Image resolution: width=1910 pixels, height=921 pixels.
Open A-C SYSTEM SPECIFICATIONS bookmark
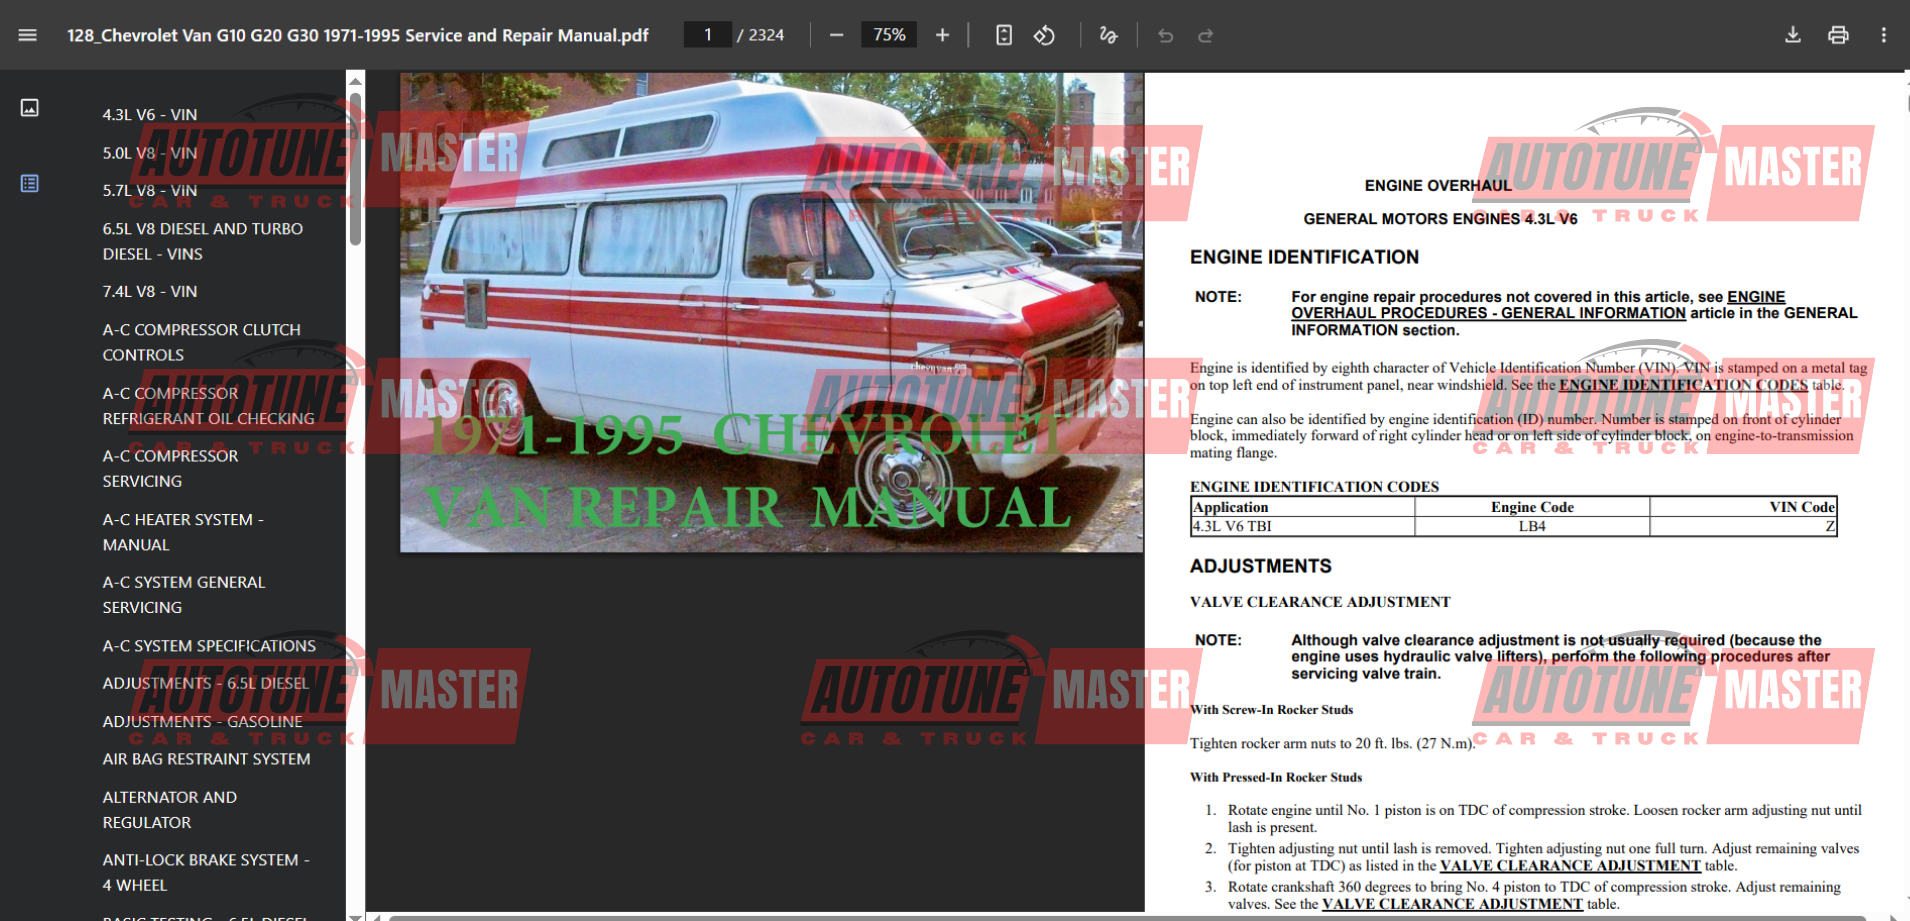click(x=209, y=646)
